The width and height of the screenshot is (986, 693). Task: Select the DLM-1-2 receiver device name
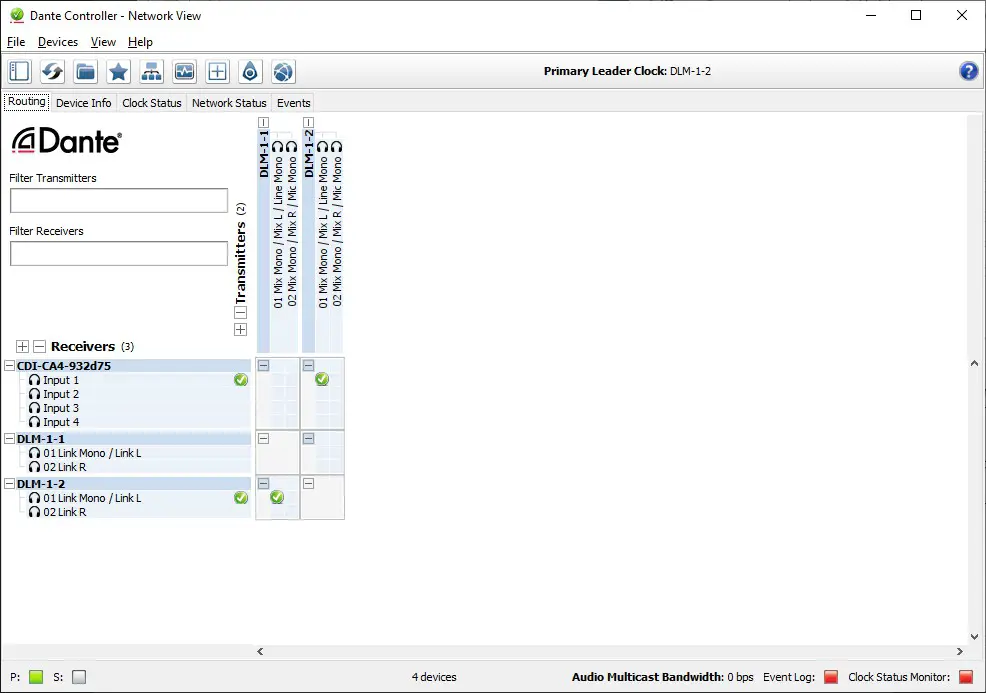pyautogui.click(x=41, y=484)
